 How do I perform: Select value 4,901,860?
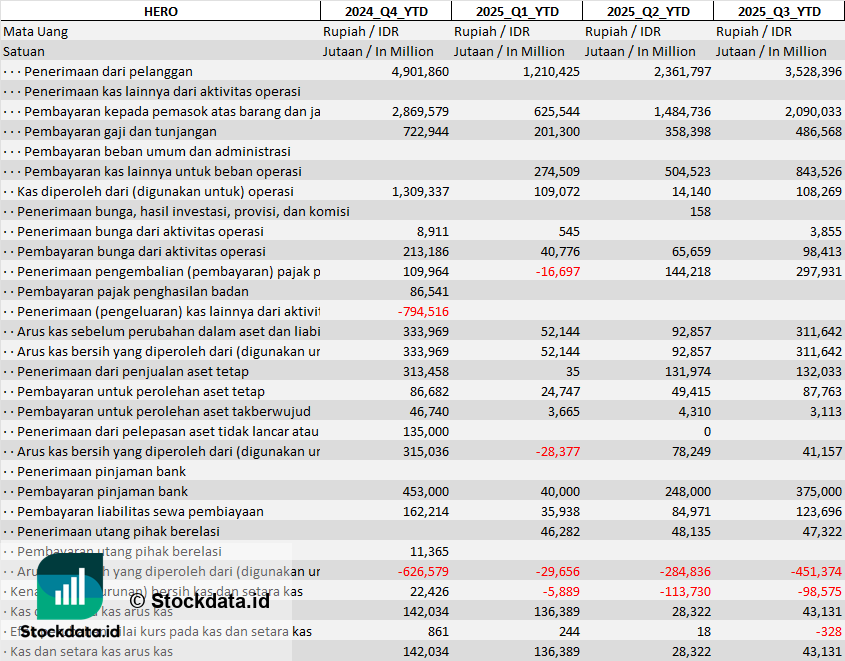tap(420, 72)
